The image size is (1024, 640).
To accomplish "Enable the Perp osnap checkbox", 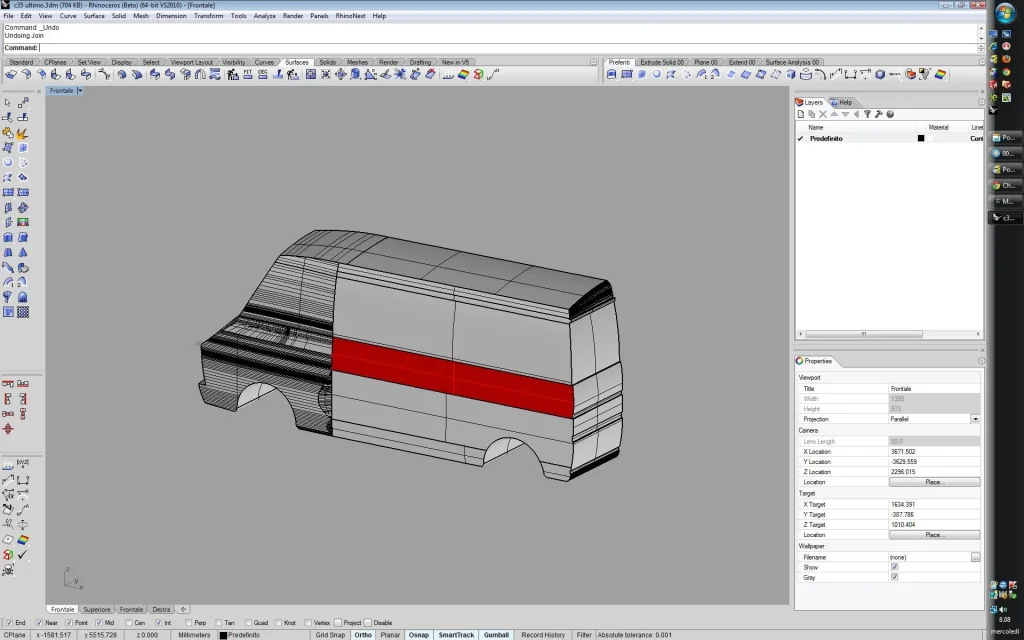I will (x=189, y=623).
